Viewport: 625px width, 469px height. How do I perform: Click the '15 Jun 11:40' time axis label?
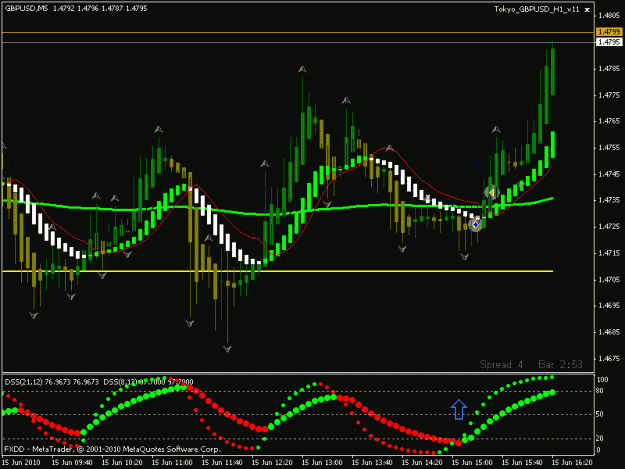222,462
